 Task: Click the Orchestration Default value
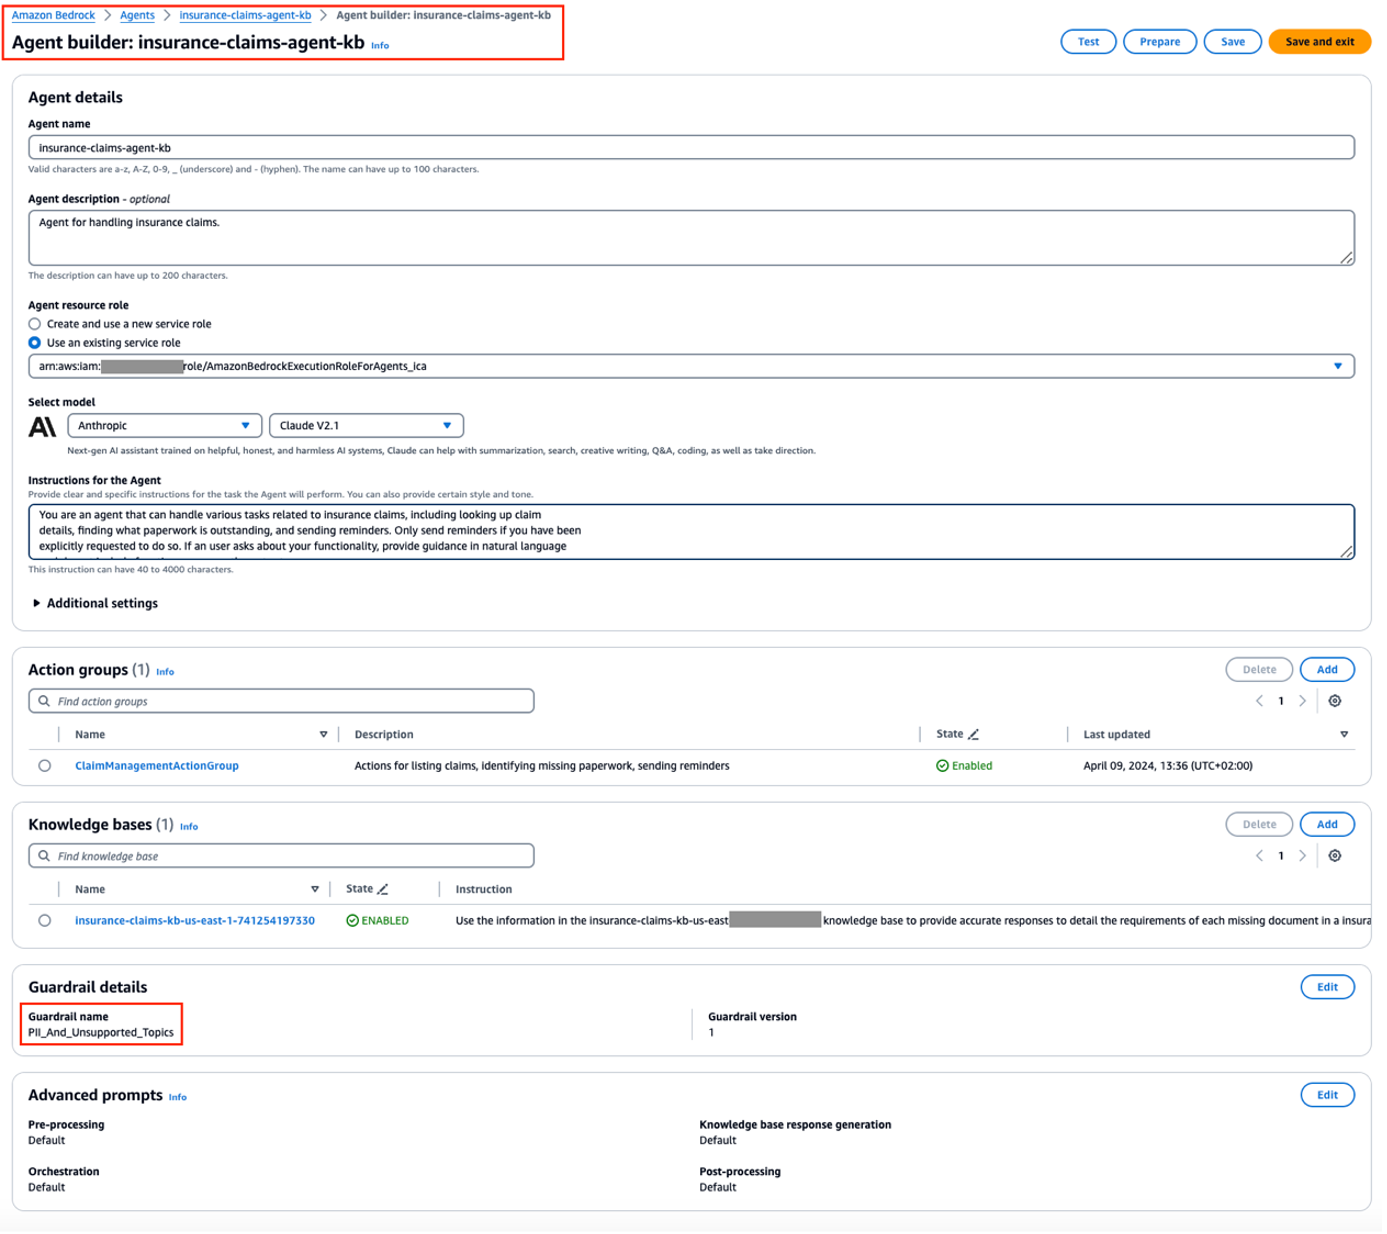click(x=46, y=1188)
